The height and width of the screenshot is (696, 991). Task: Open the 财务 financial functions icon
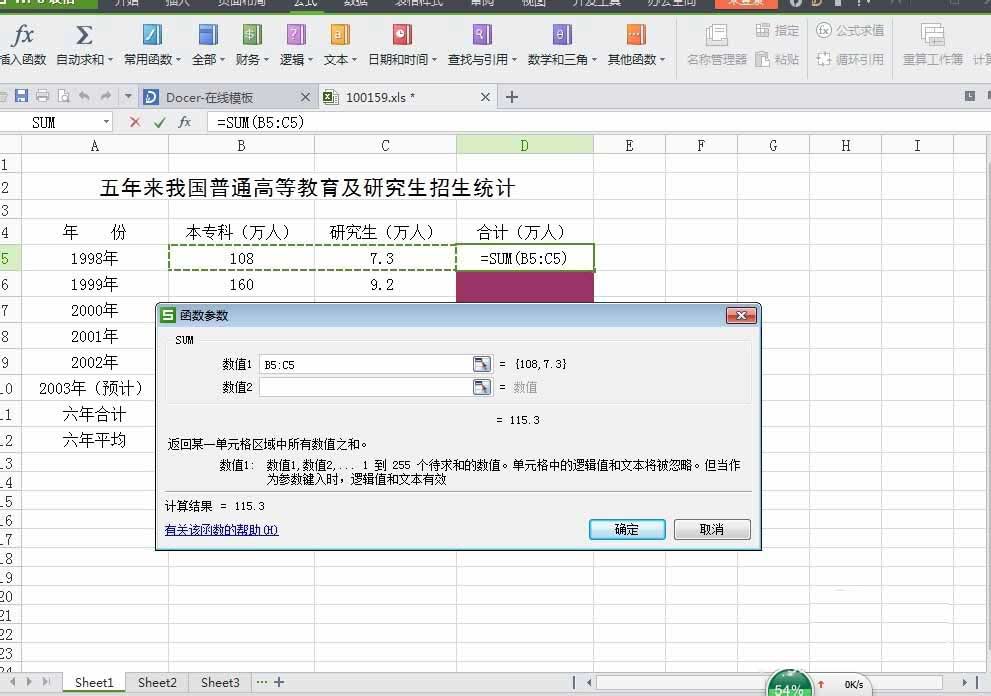[x=252, y=35]
